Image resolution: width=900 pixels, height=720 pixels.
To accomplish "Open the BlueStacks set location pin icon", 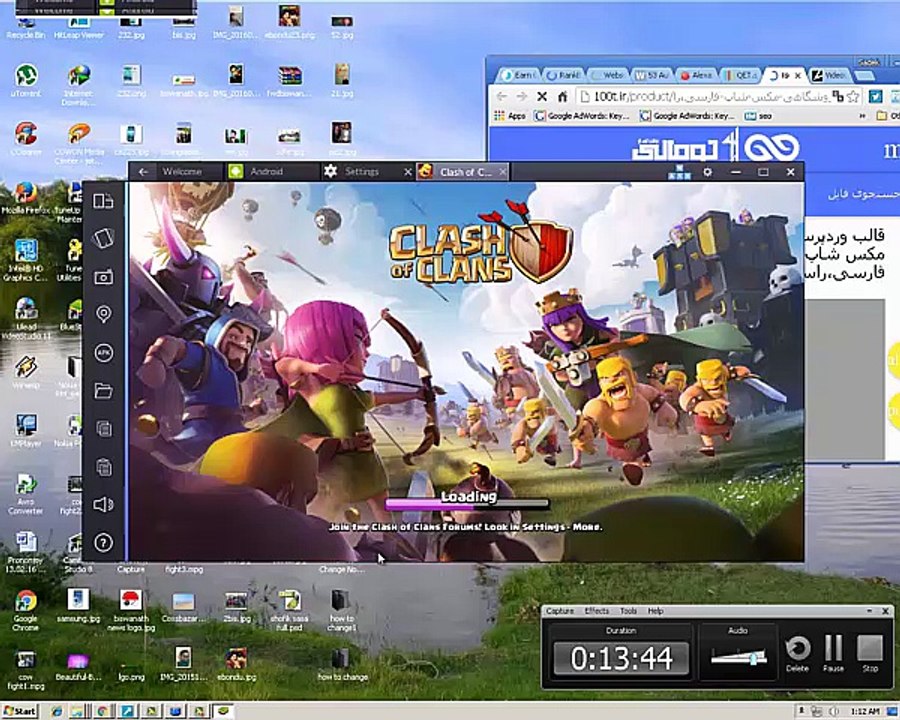I will (103, 314).
